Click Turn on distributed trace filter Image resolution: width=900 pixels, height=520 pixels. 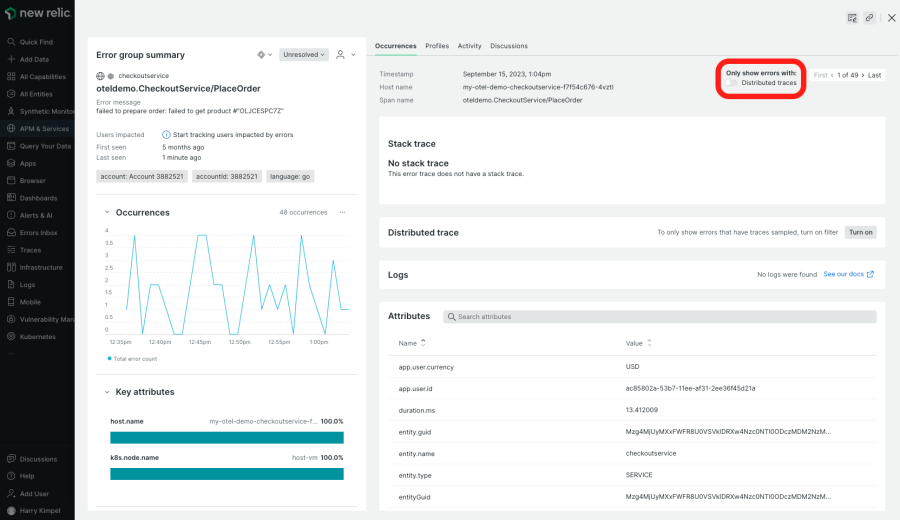click(860, 232)
